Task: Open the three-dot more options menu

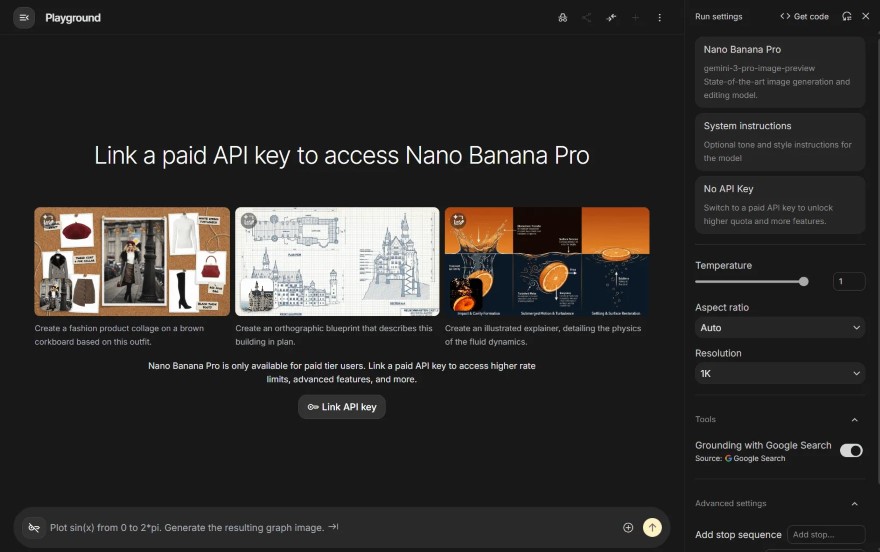Action: (x=659, y=18)
